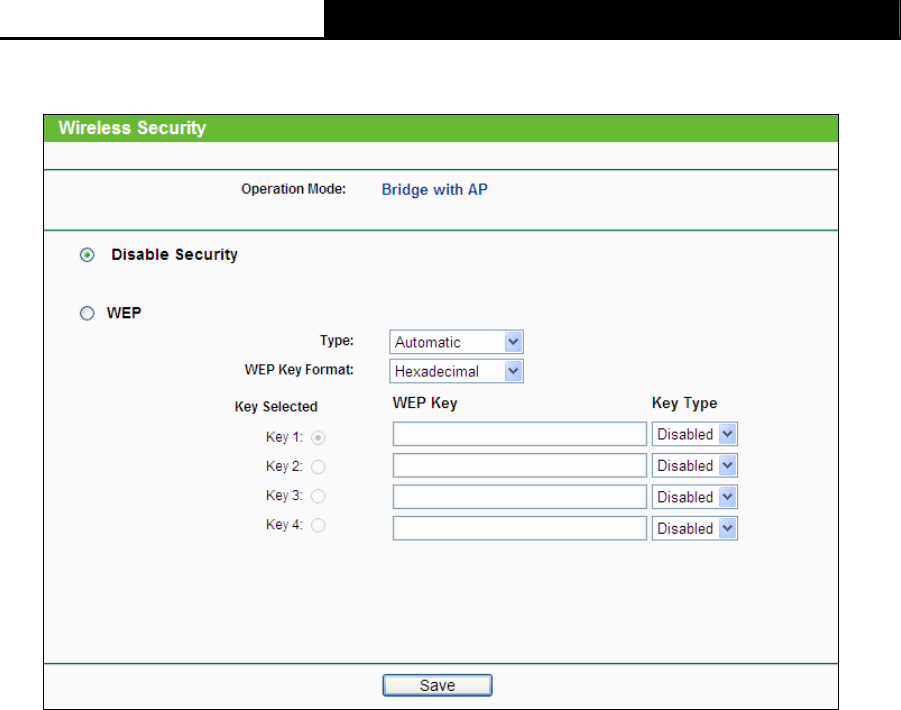901x710 pixels.
Task: Choose the Key 3 radio button
Action: coord(318,496)
